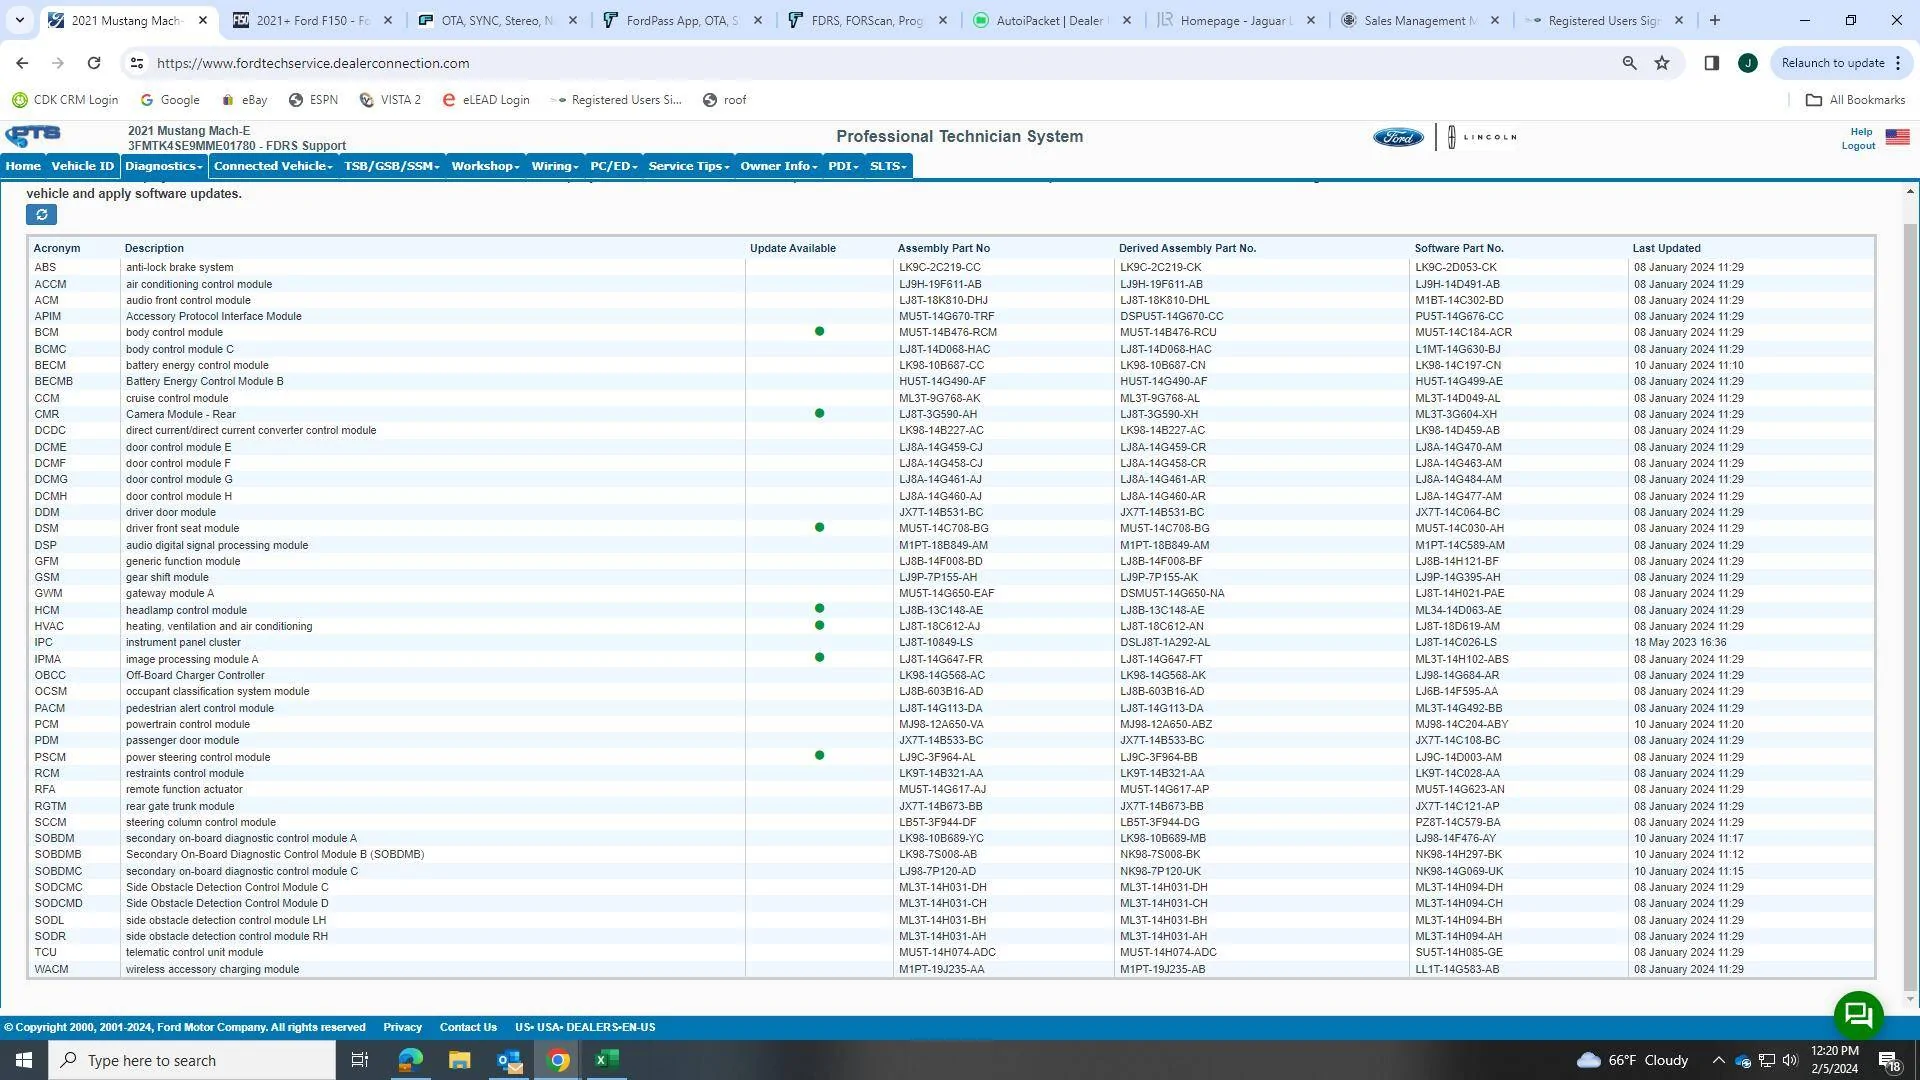The image size is (1920, 1080).
Task: Open the SLTS dropdown menu
Action: 888,166
